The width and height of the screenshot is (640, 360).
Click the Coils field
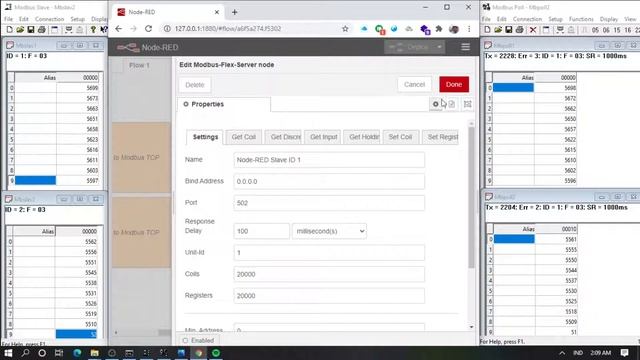[x=329, y=274]
